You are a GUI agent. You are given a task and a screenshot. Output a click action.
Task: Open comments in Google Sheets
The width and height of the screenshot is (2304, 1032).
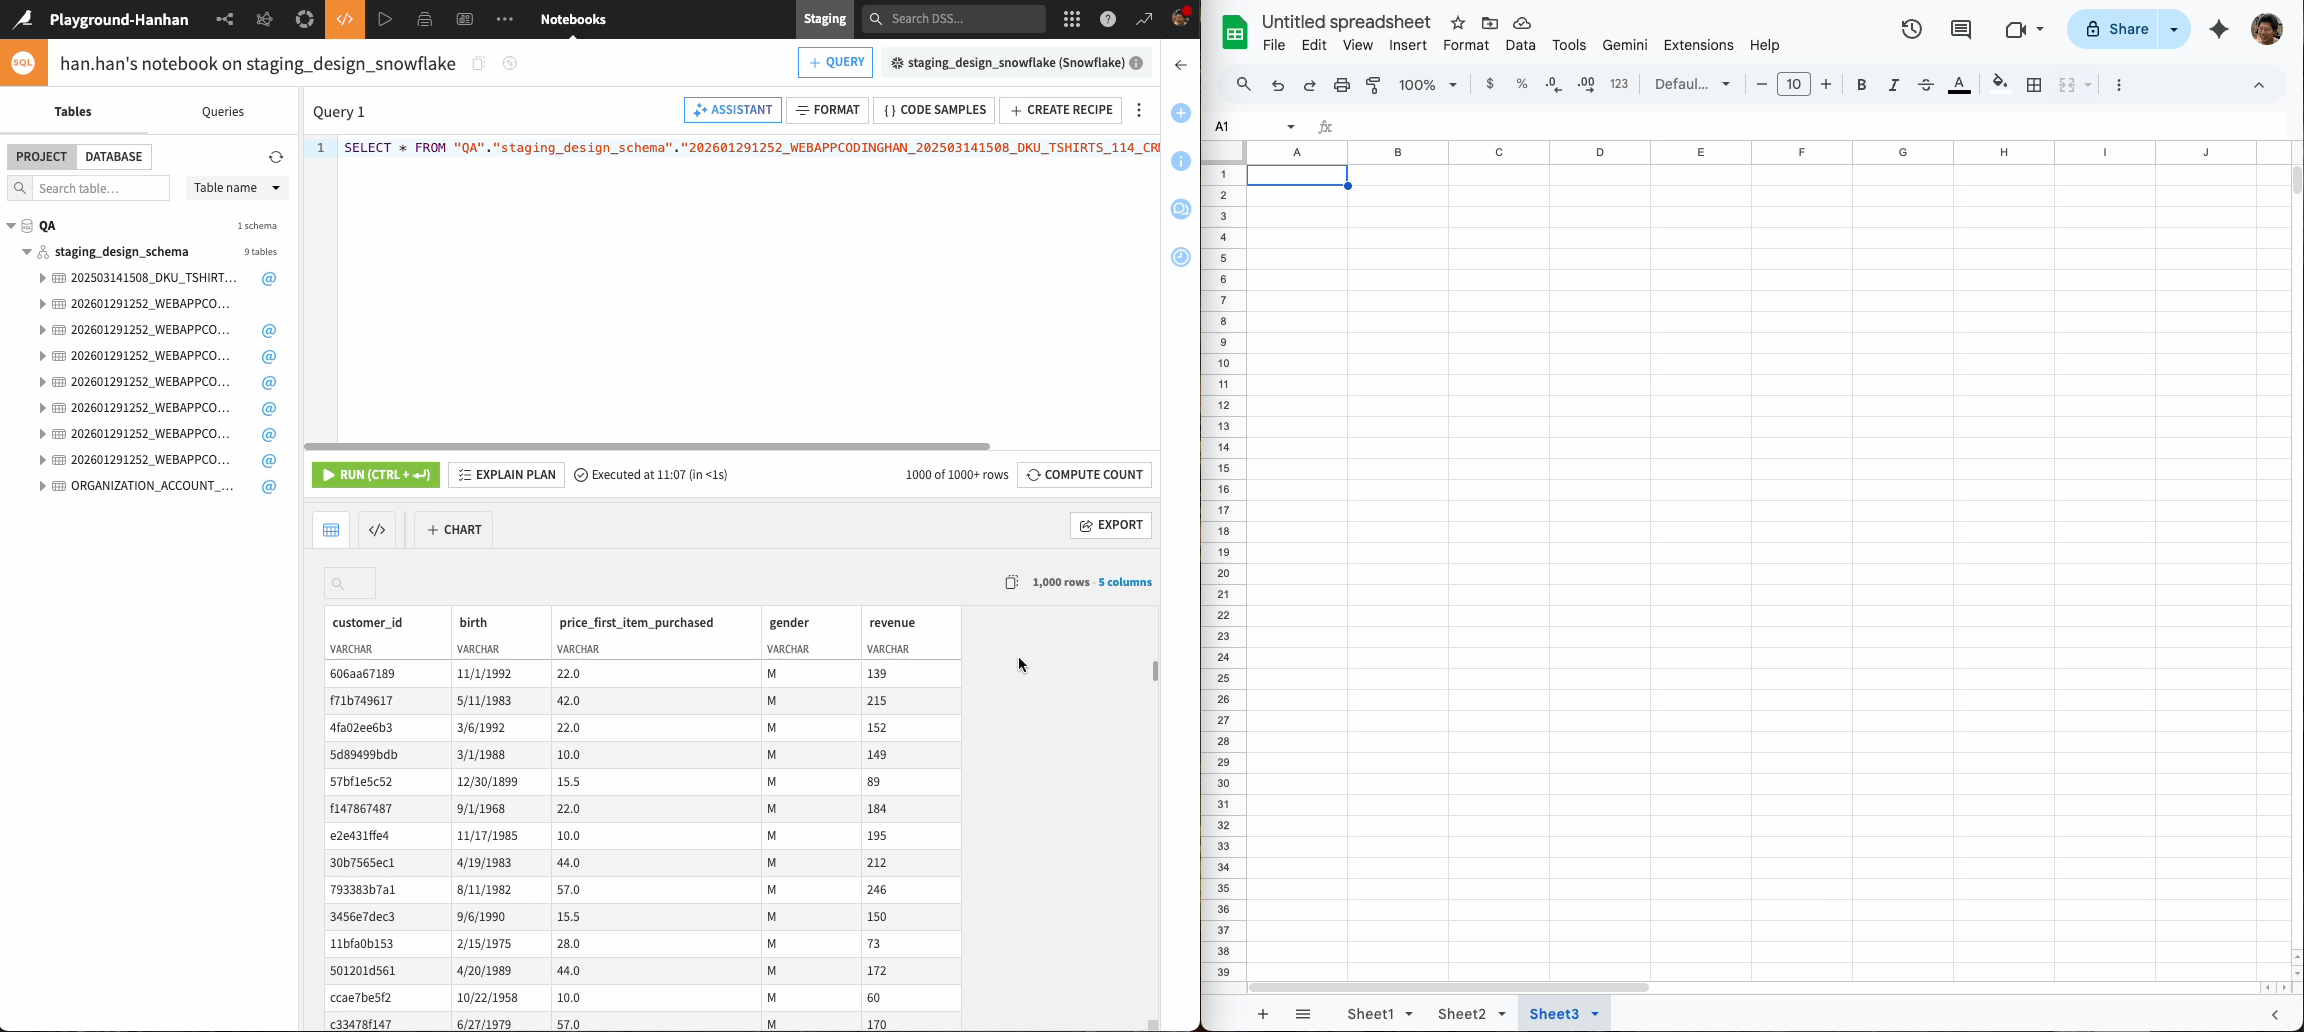pos(1961,29)
